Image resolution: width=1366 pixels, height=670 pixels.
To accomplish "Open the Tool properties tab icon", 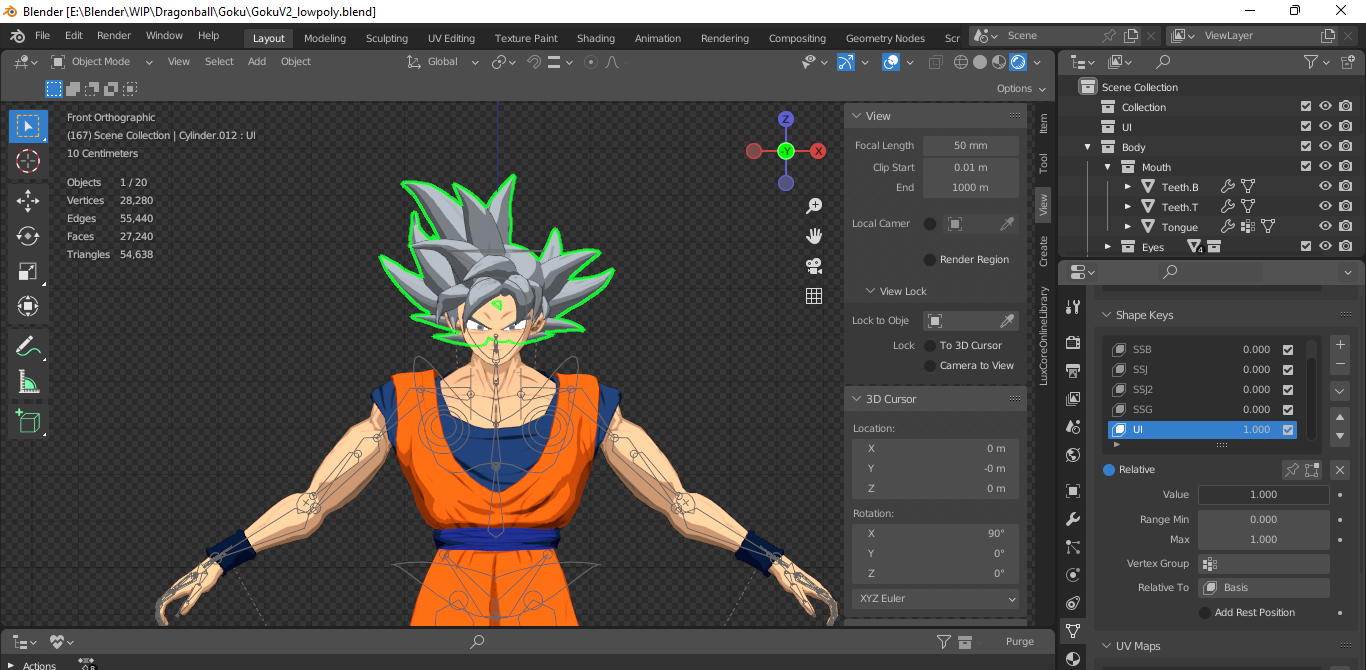I will tap(1073, 307).
